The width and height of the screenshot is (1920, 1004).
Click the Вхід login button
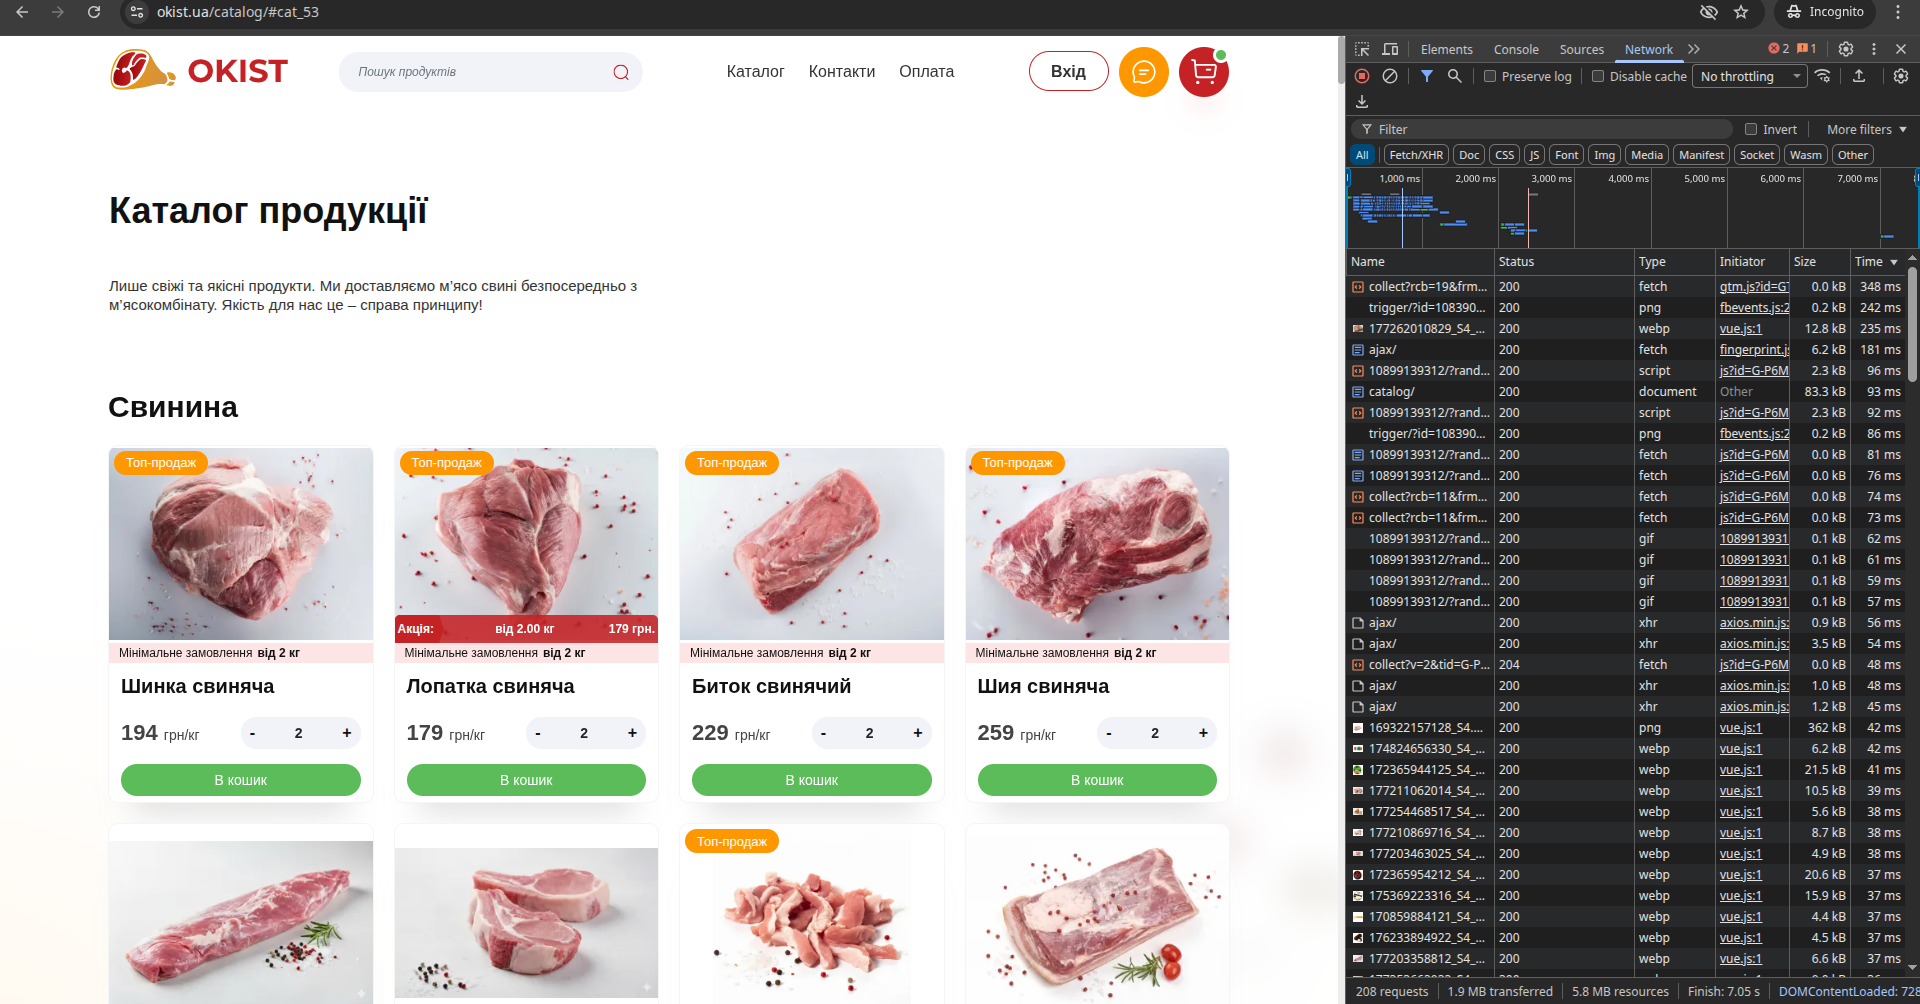tap(1069, 71)
